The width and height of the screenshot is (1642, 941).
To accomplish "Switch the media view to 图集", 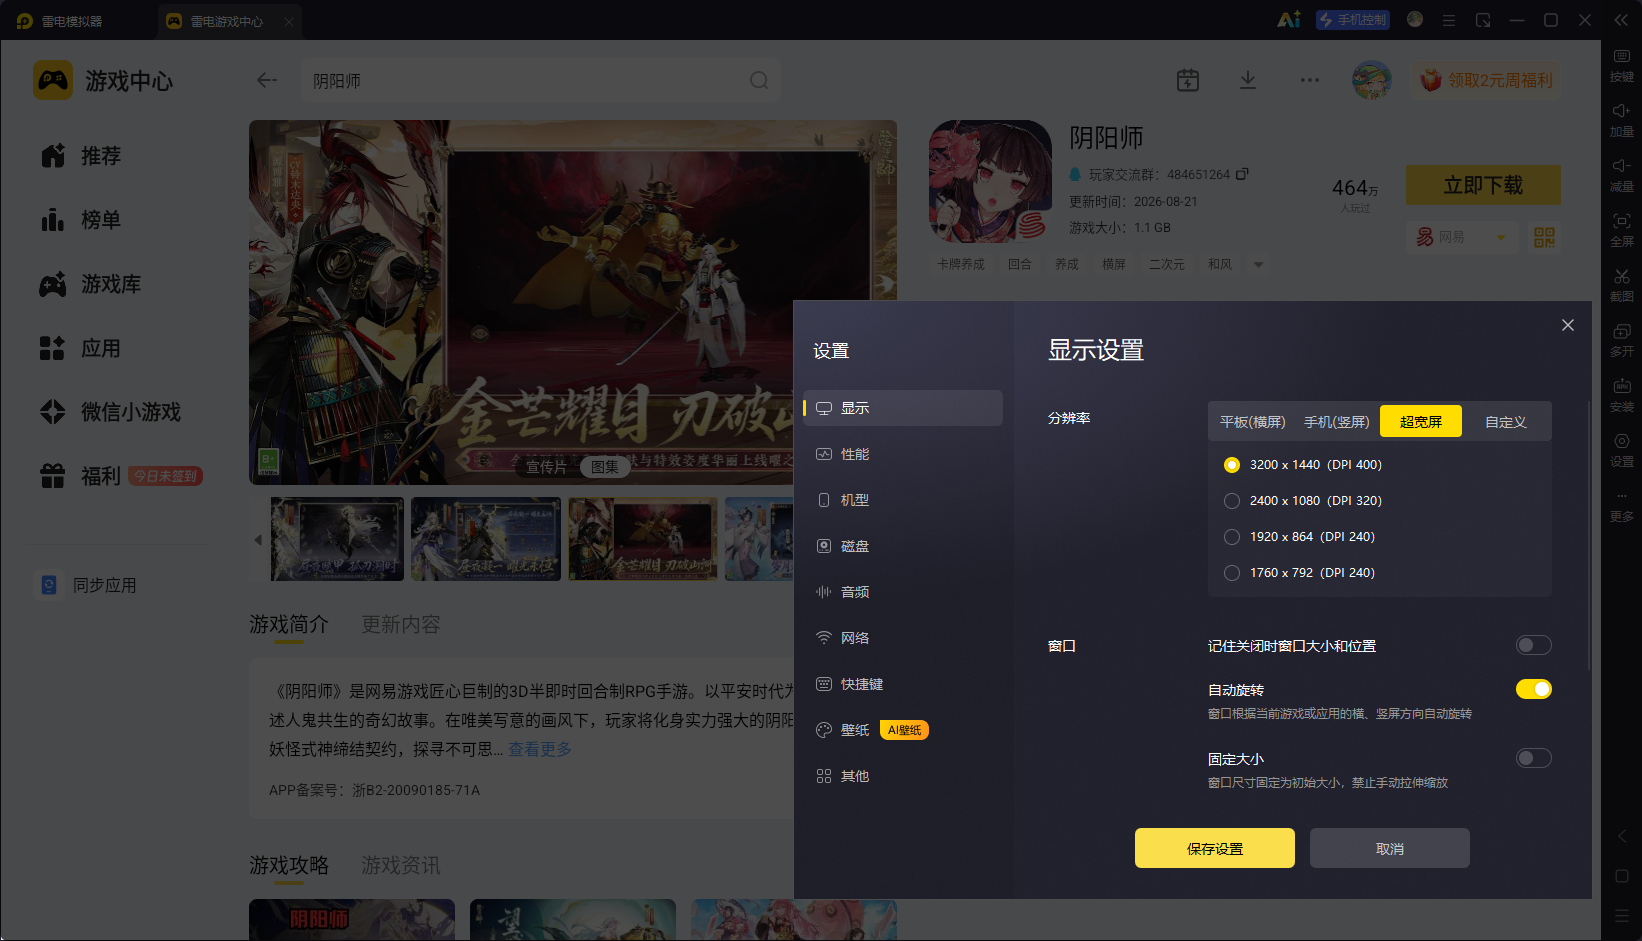I will 604,467.
